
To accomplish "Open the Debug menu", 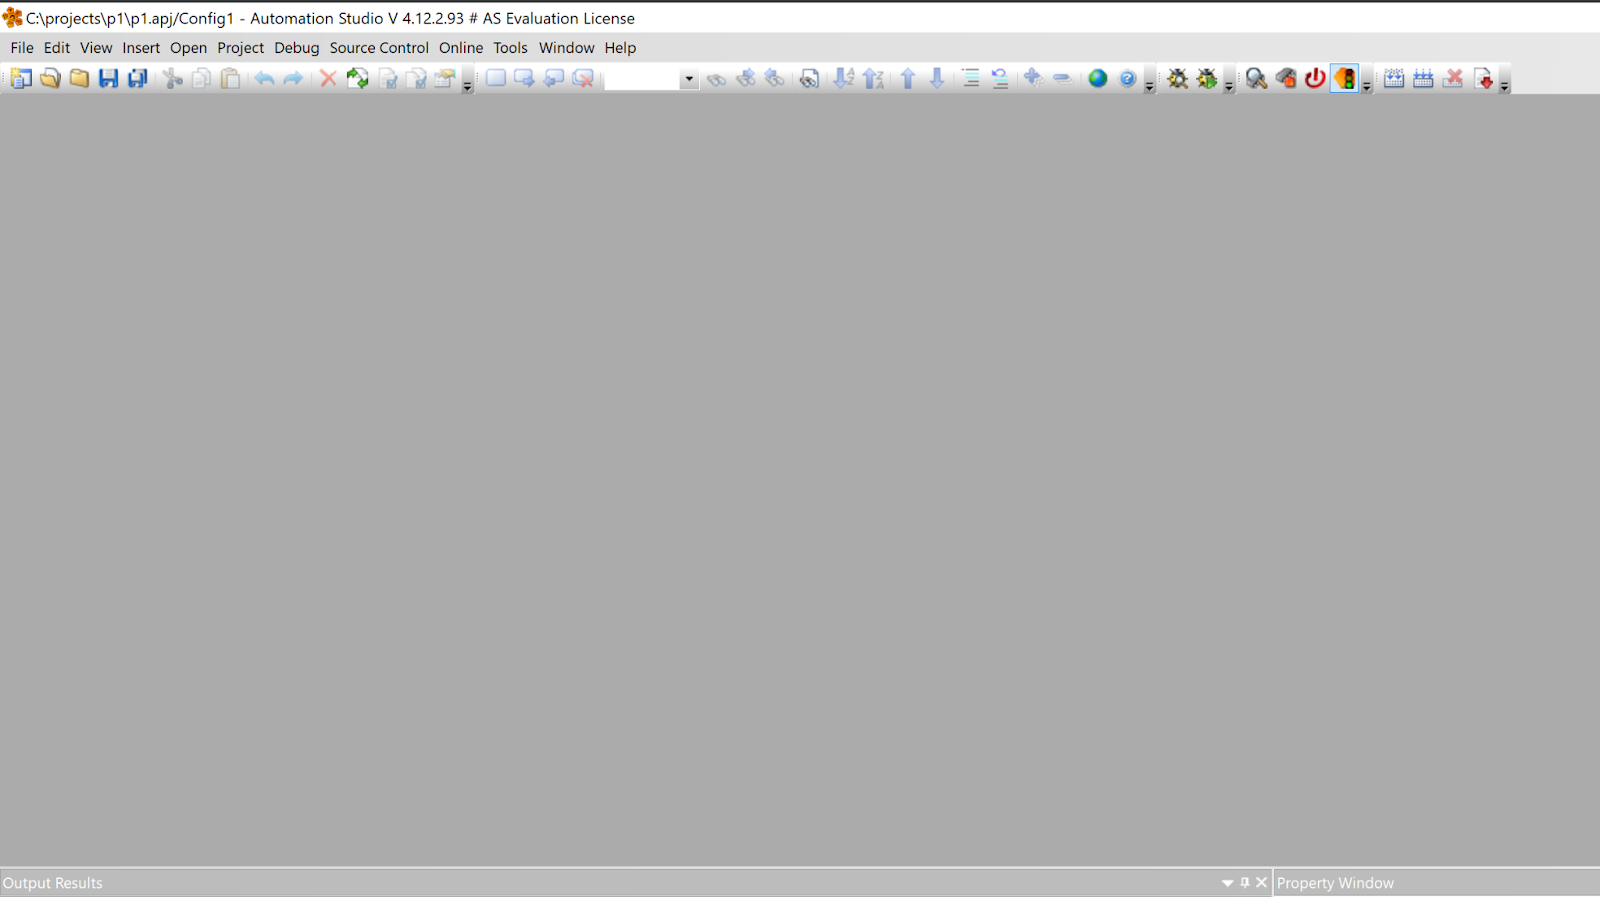I will pos(297,48).
